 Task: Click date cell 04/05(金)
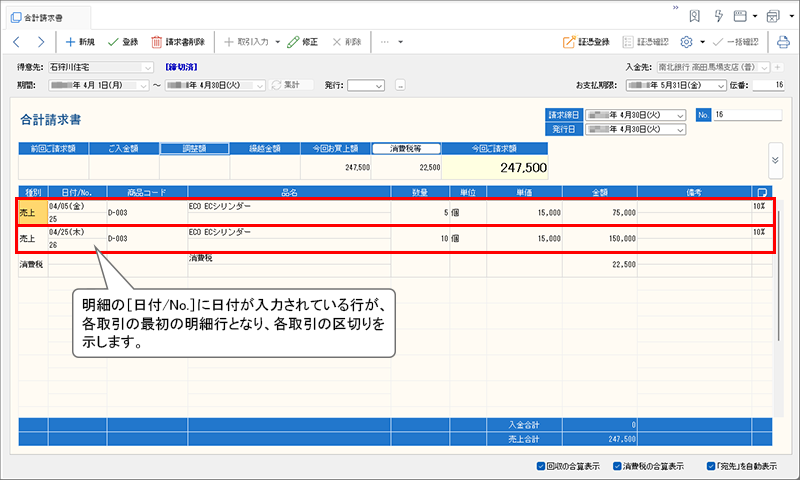click(78, 206)
